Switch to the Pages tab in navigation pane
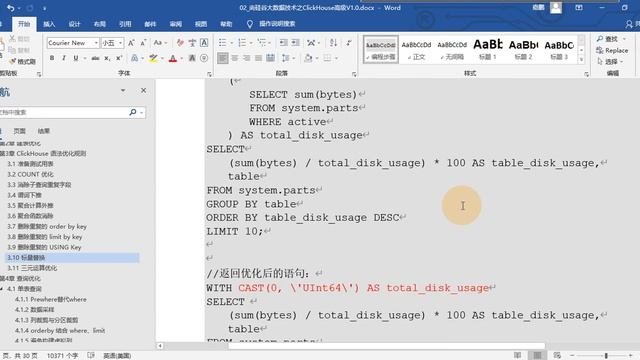 click(x=19, y=131)
